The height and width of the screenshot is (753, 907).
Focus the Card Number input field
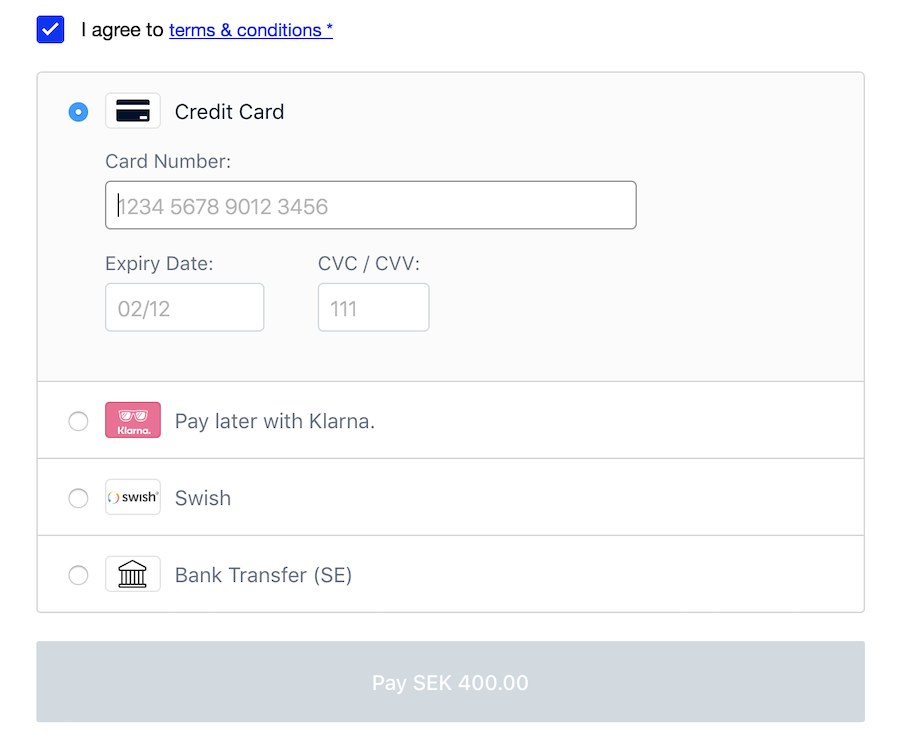point(370,206)
